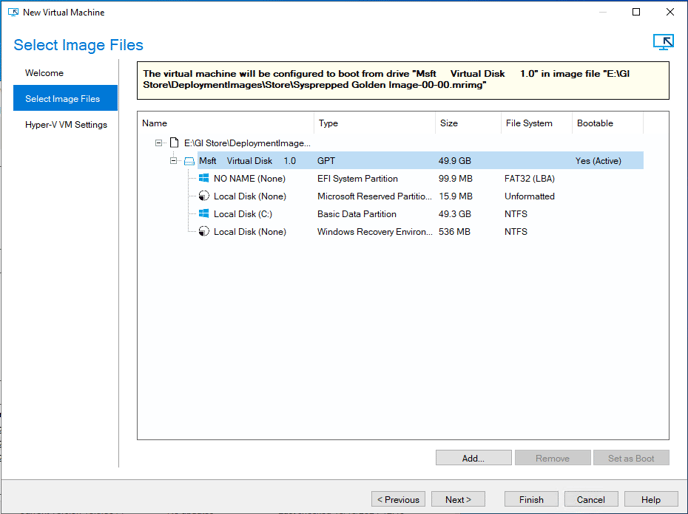
Task: Click the disk drive icon beside Msft Virtual Disk
Action: [189, 161]
